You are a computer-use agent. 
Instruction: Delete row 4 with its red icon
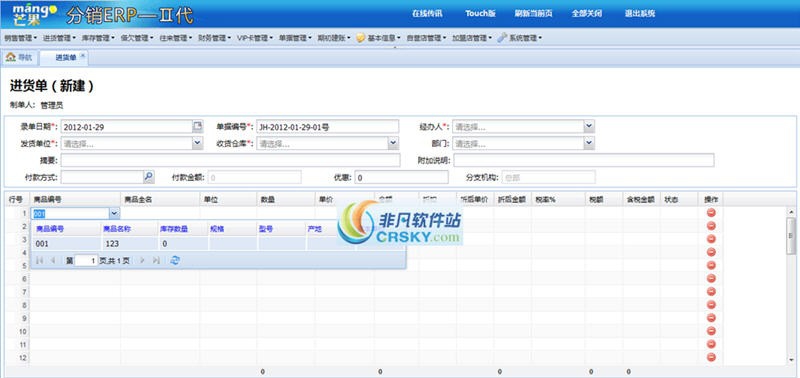coord(711,252)
